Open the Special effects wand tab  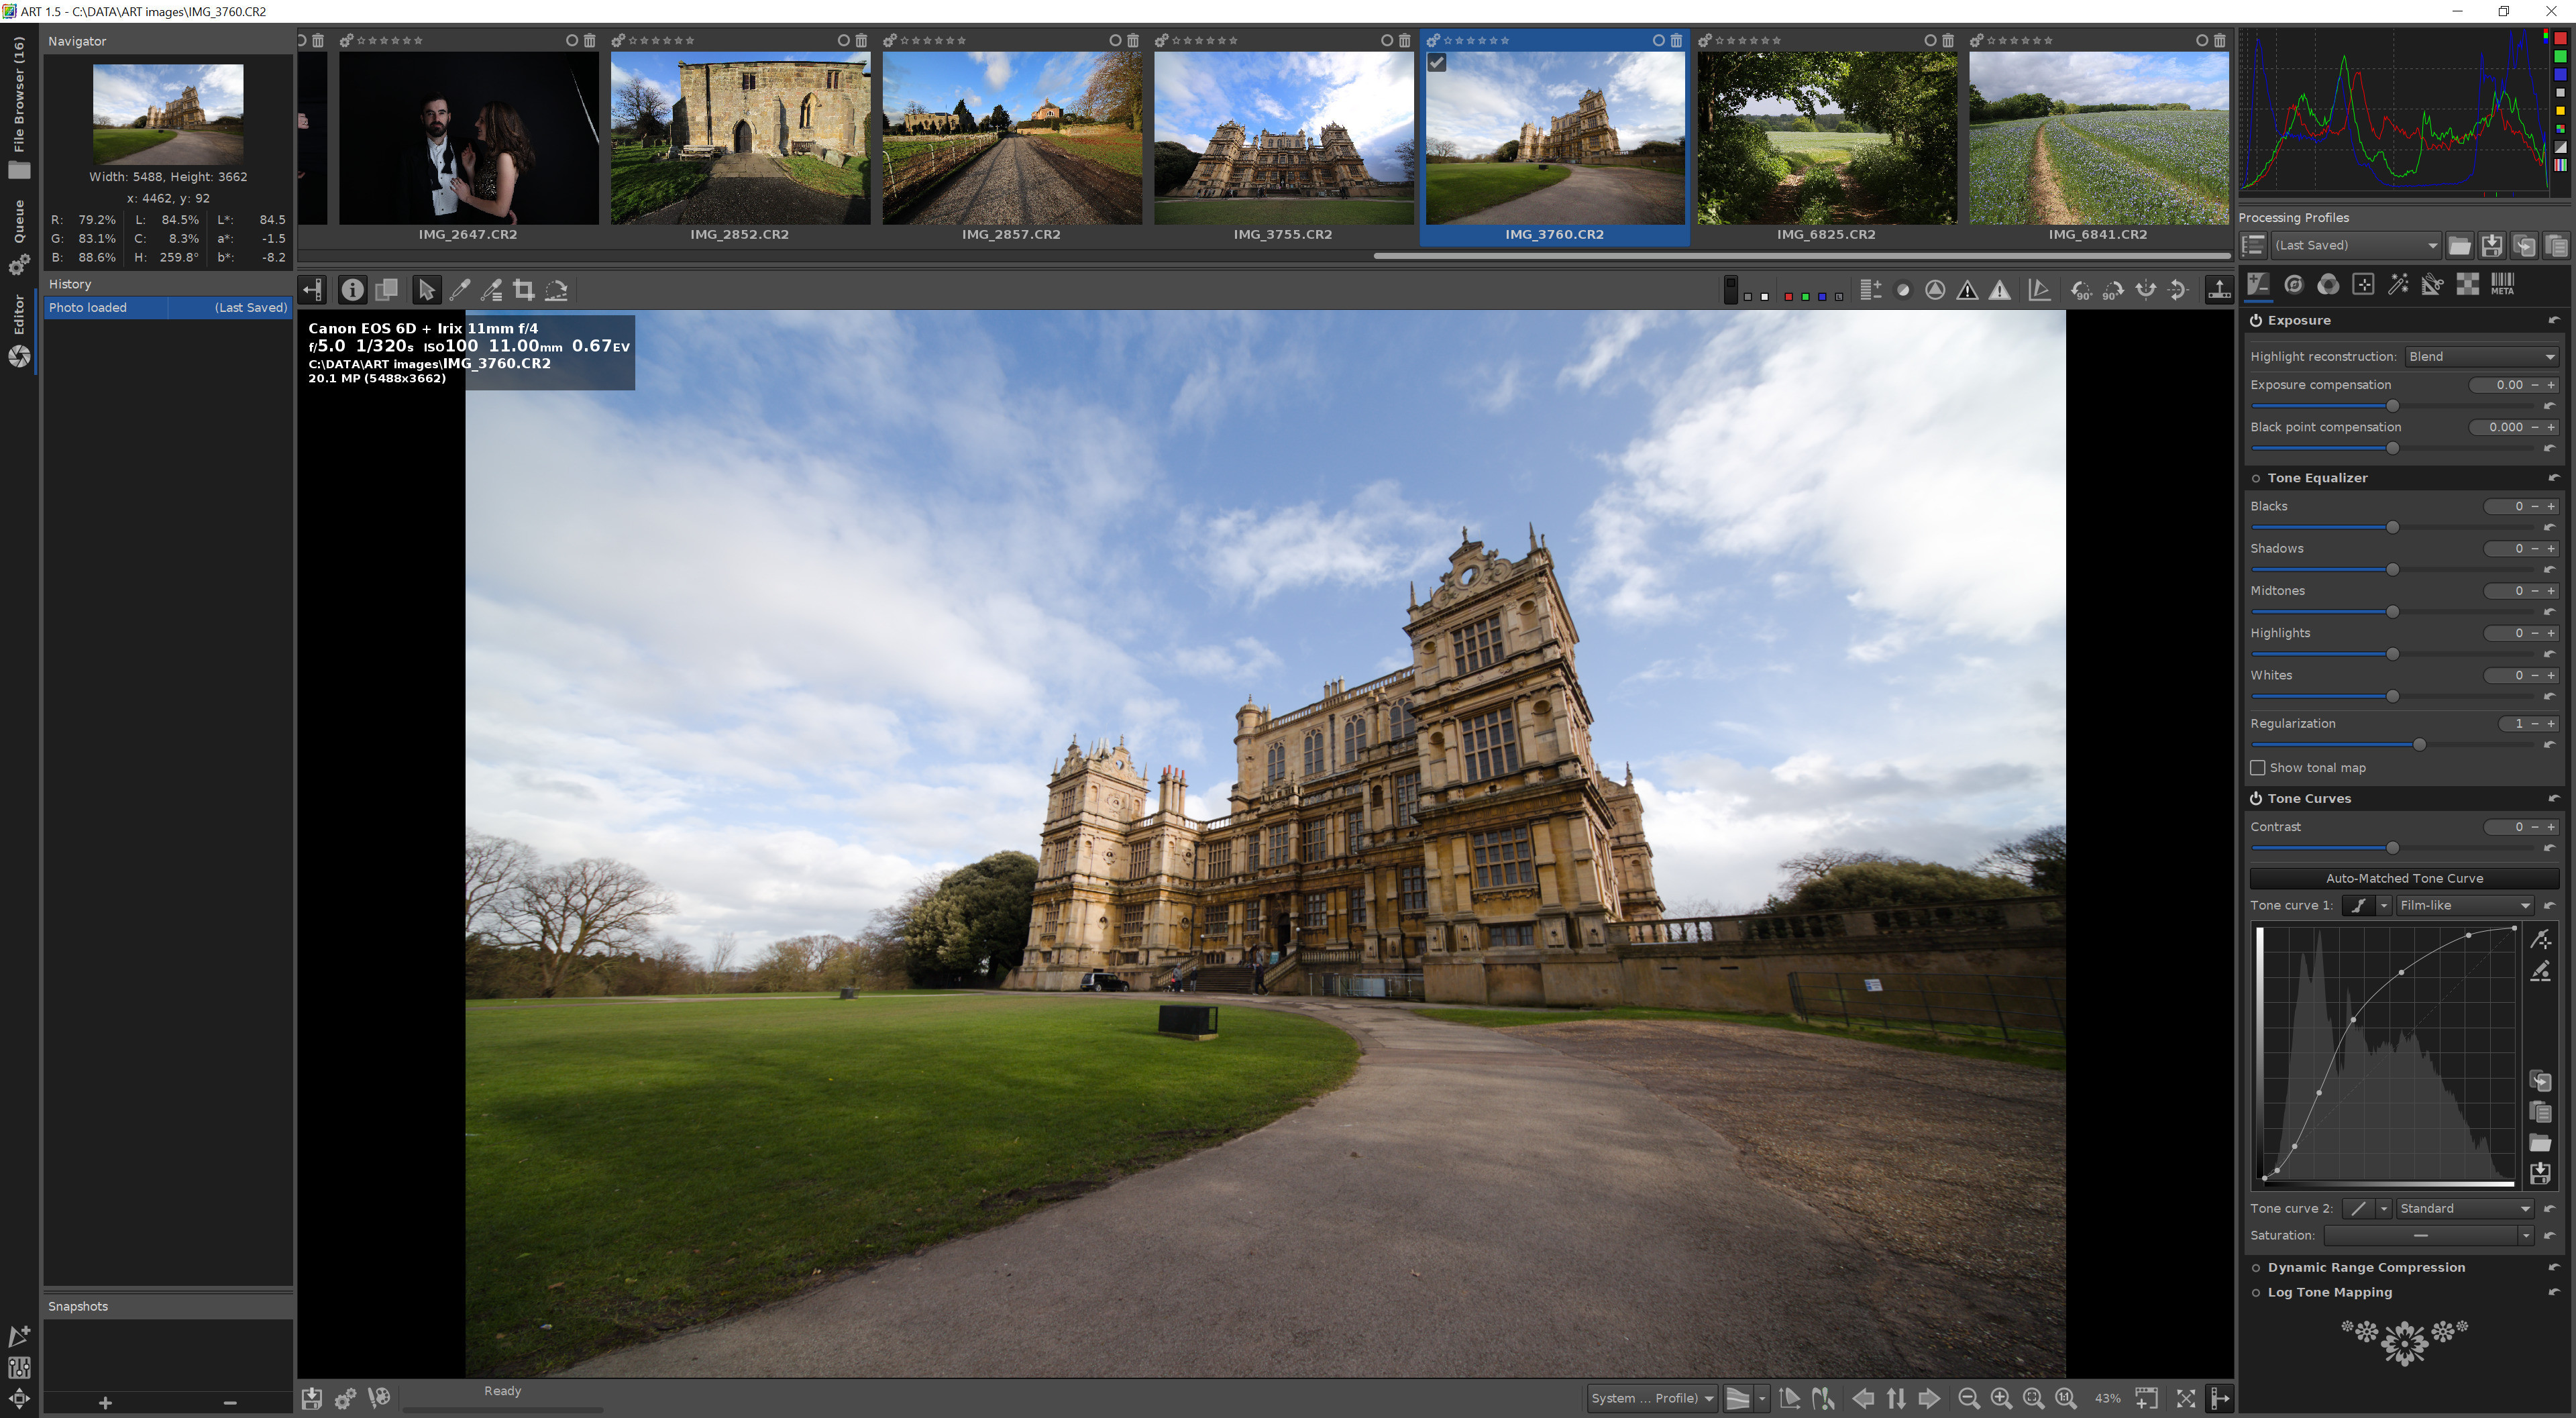point(2397,285)
